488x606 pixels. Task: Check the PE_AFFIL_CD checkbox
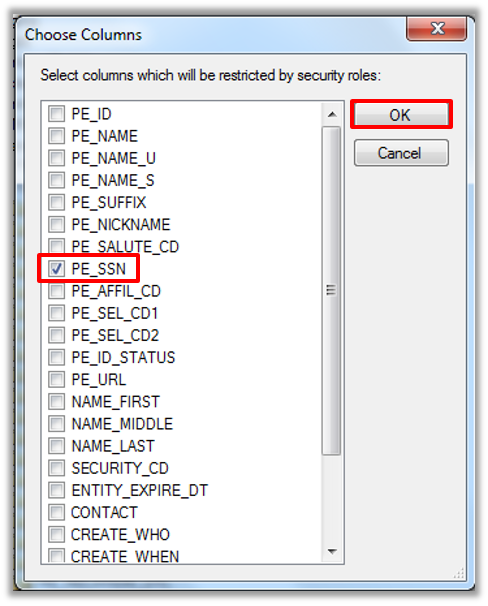[x=56, y=291]
